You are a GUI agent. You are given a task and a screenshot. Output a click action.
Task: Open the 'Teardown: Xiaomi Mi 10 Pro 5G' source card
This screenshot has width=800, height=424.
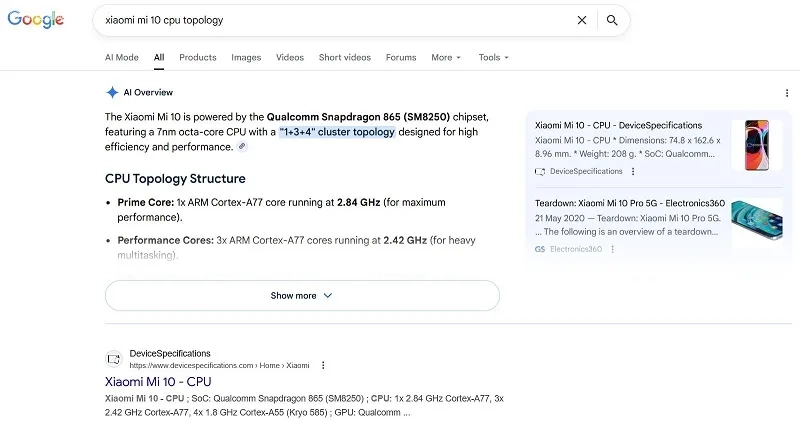tap(630, 203)
